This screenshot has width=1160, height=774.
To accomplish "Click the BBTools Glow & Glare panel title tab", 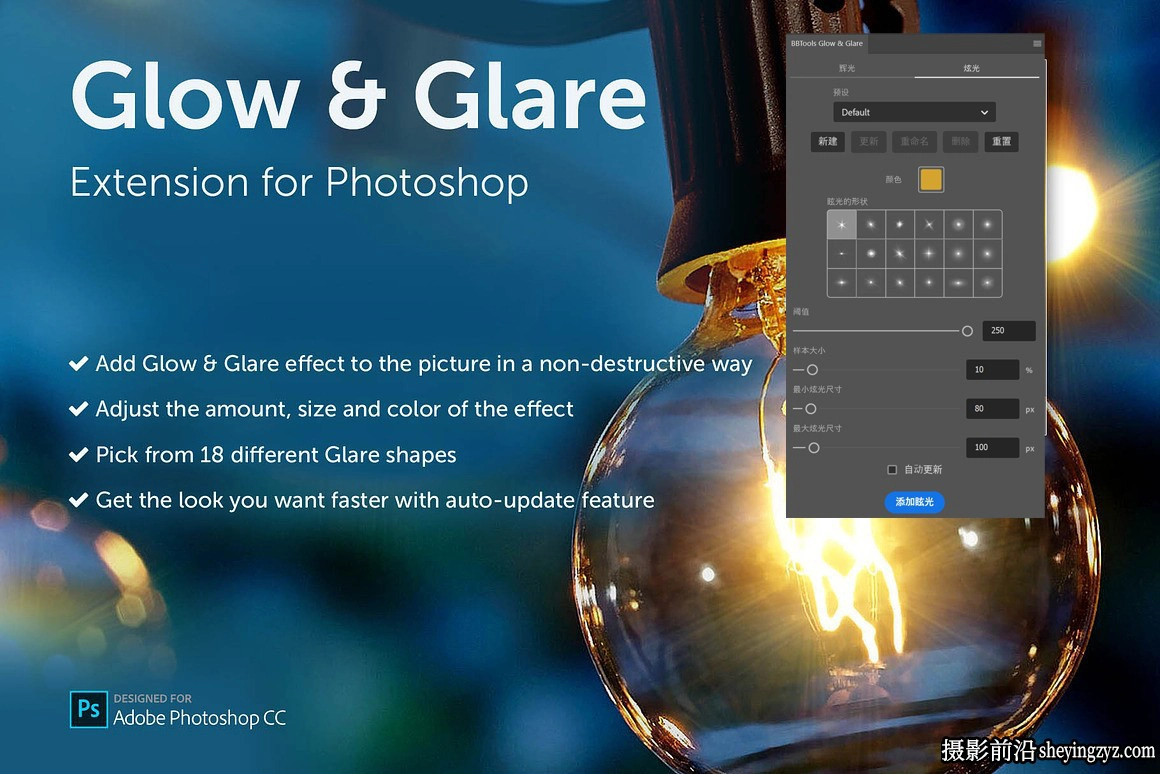I will 826,44.
